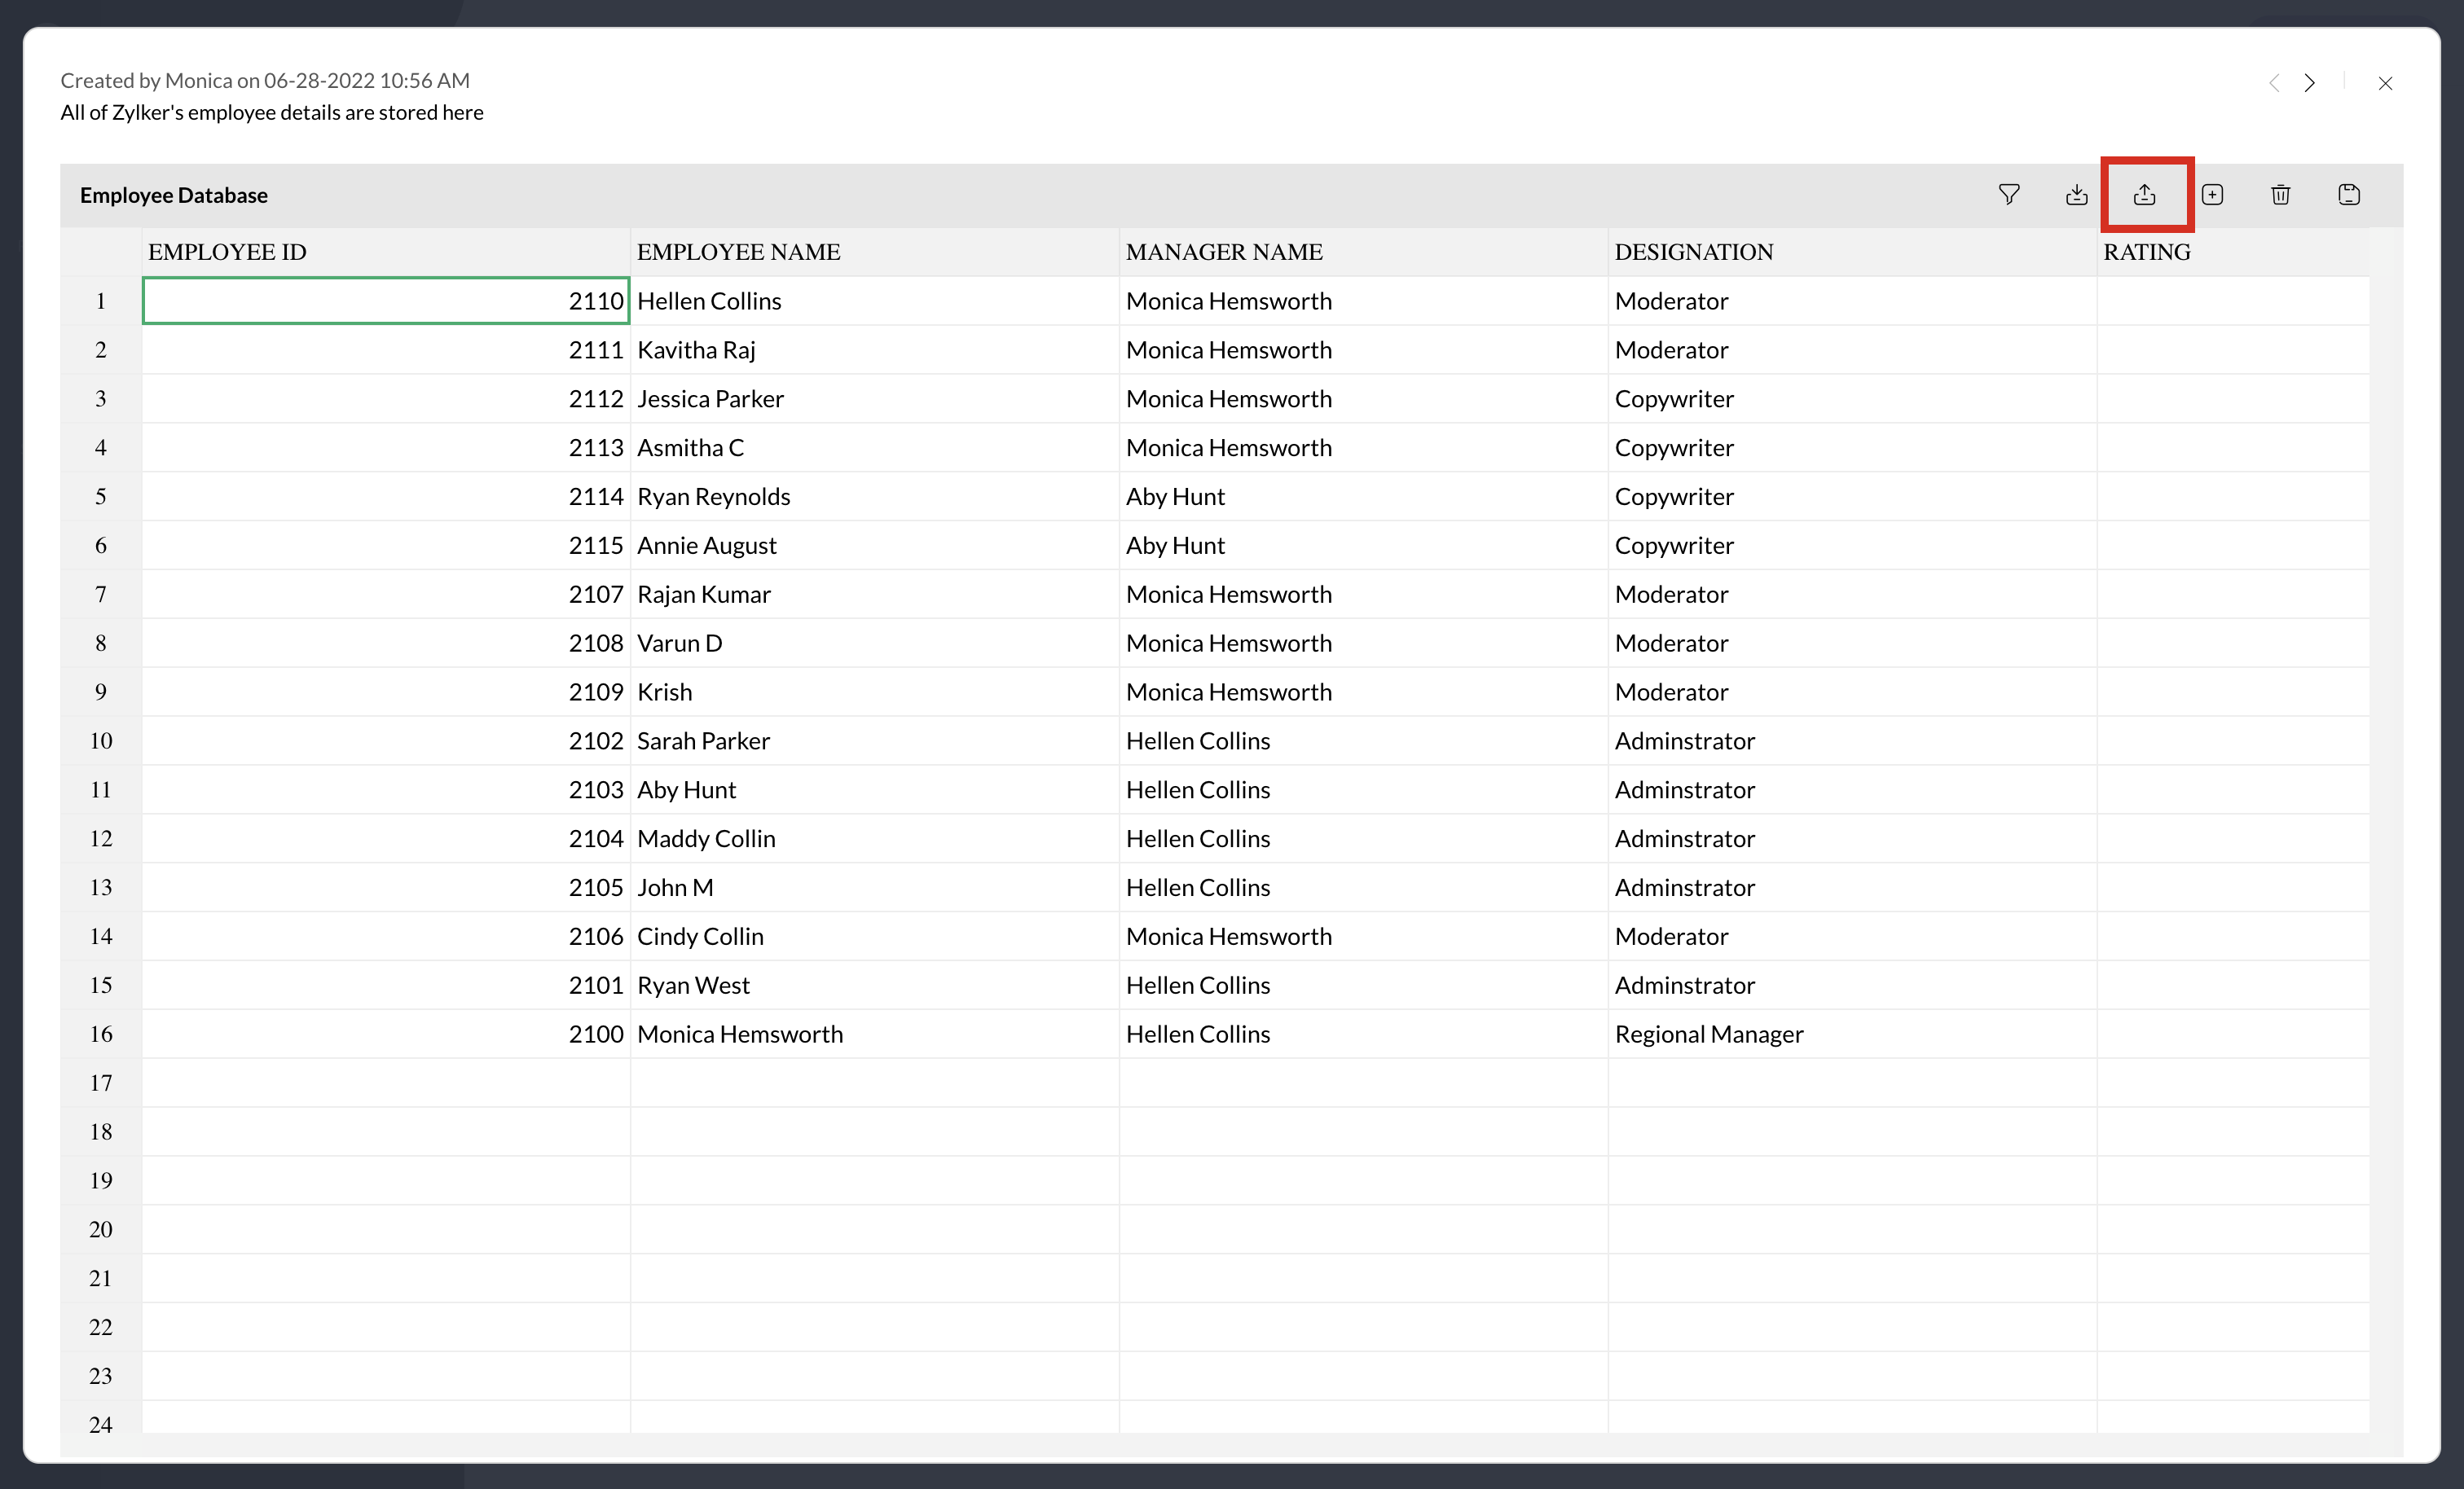Go to previous database using left chevron

tap(2274, 83)
